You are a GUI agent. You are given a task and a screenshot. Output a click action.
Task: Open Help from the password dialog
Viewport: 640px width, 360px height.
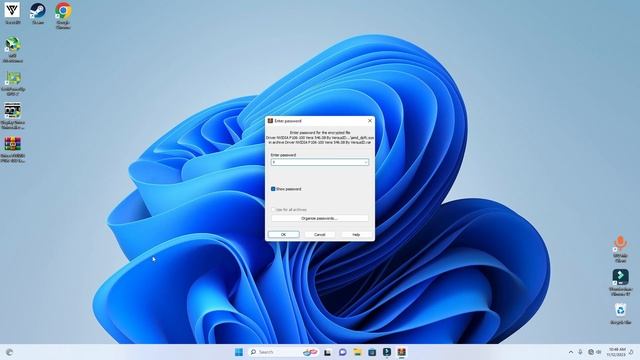click(356, 235)
